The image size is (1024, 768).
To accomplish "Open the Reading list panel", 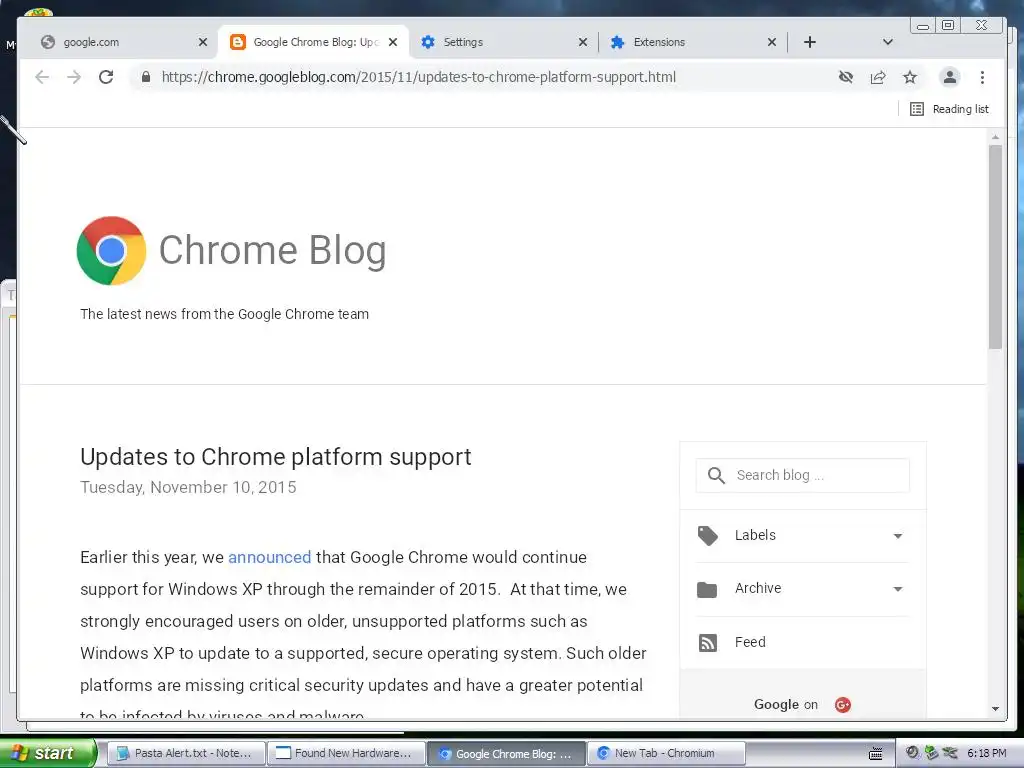I will [950, 109].
